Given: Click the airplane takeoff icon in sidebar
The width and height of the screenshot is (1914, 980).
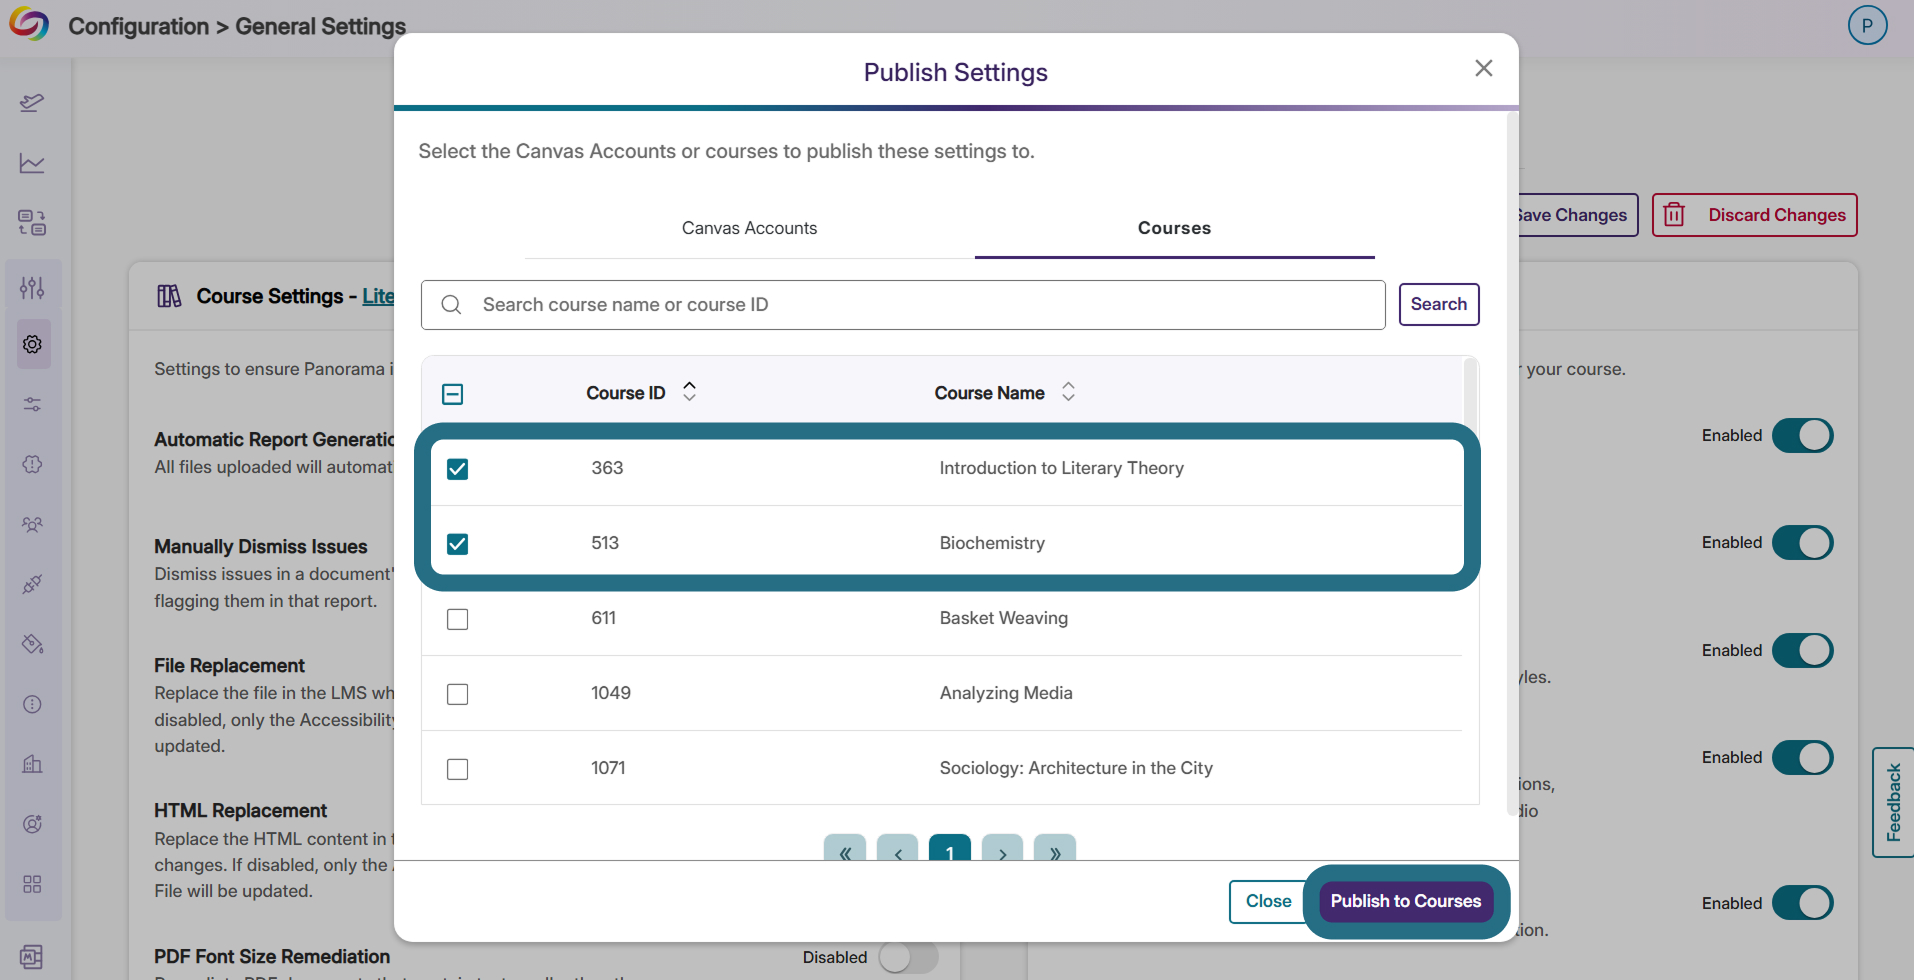Looking at the screenshot, I should point(32,102).
